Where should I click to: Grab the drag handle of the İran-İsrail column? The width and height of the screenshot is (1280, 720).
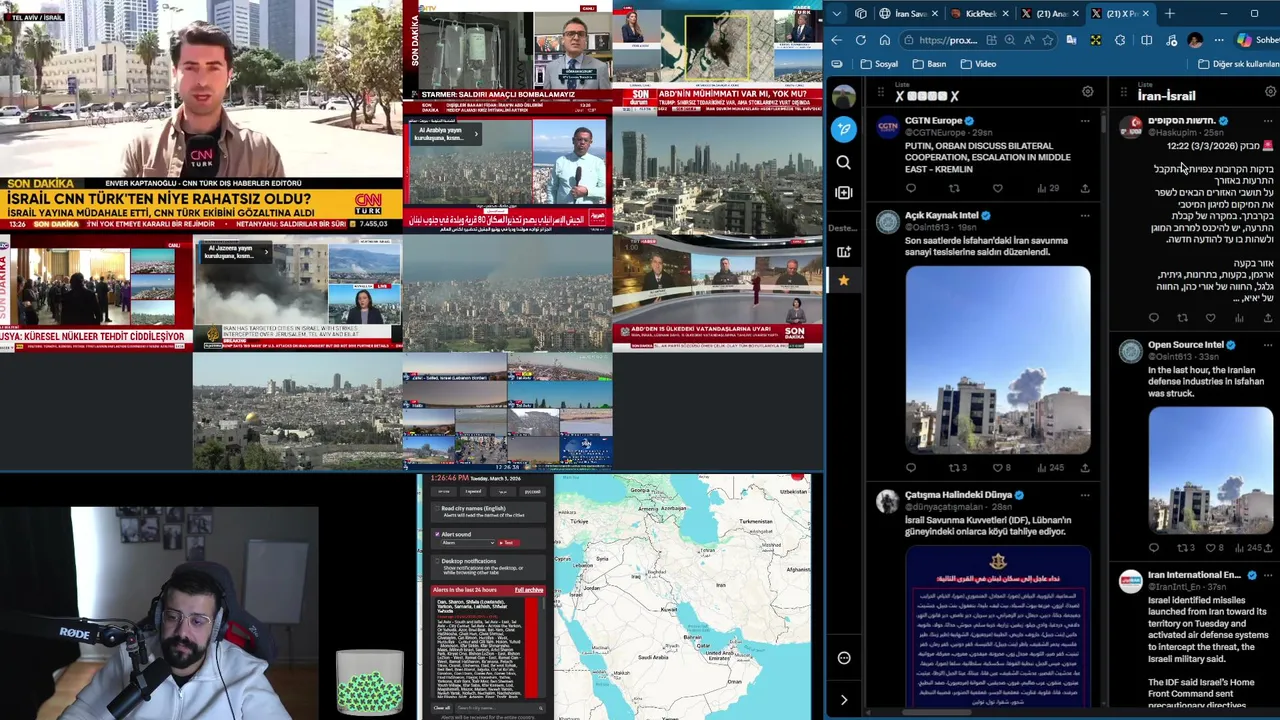pos(1123,93)
